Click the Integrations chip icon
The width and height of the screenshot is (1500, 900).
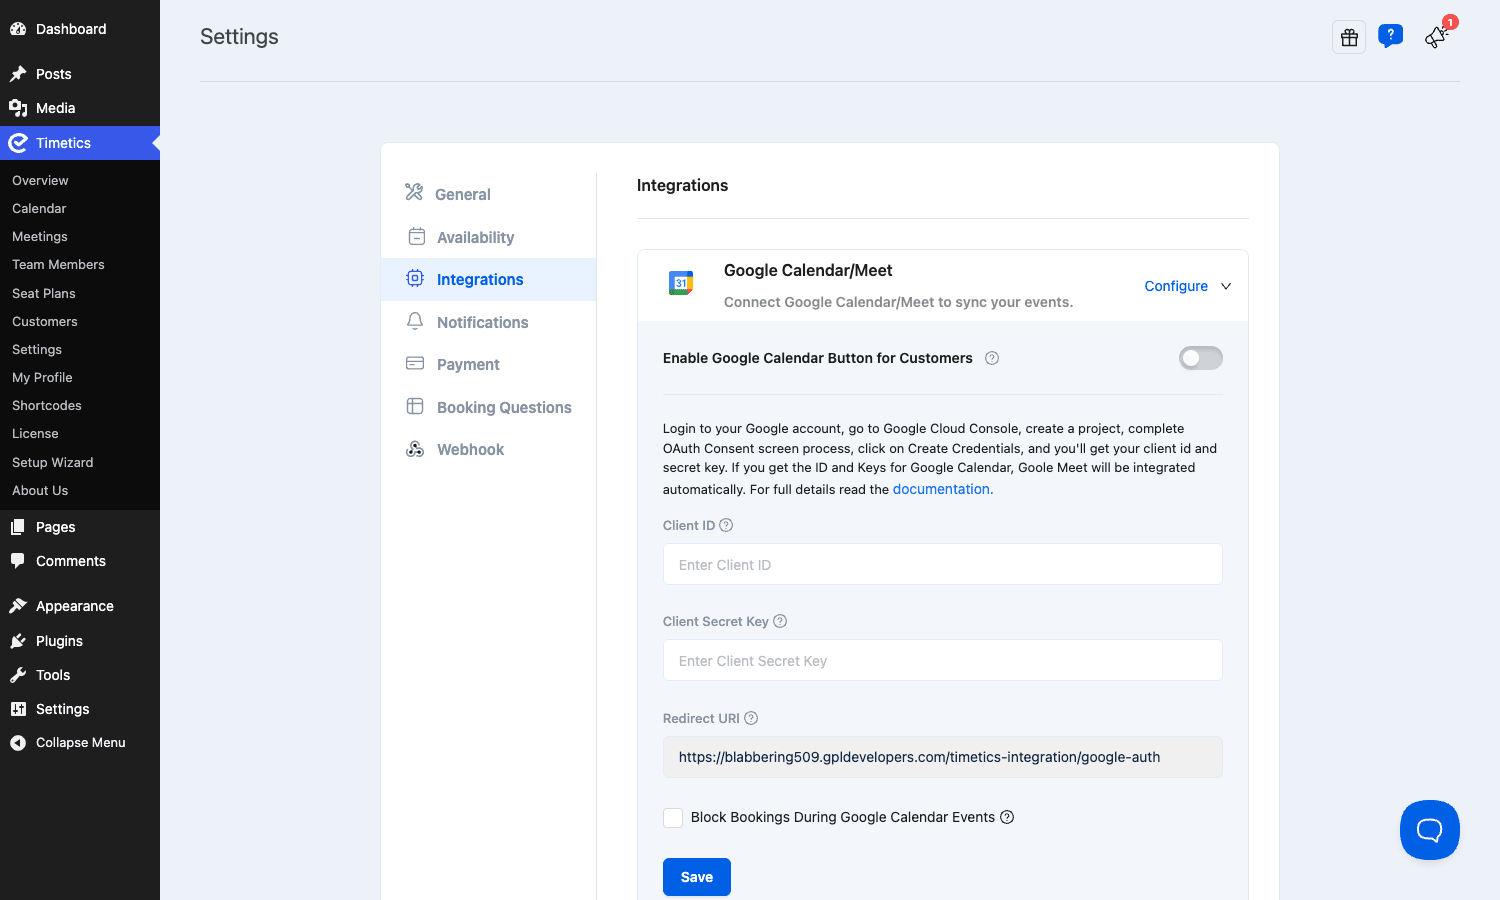tap(415, 278)
